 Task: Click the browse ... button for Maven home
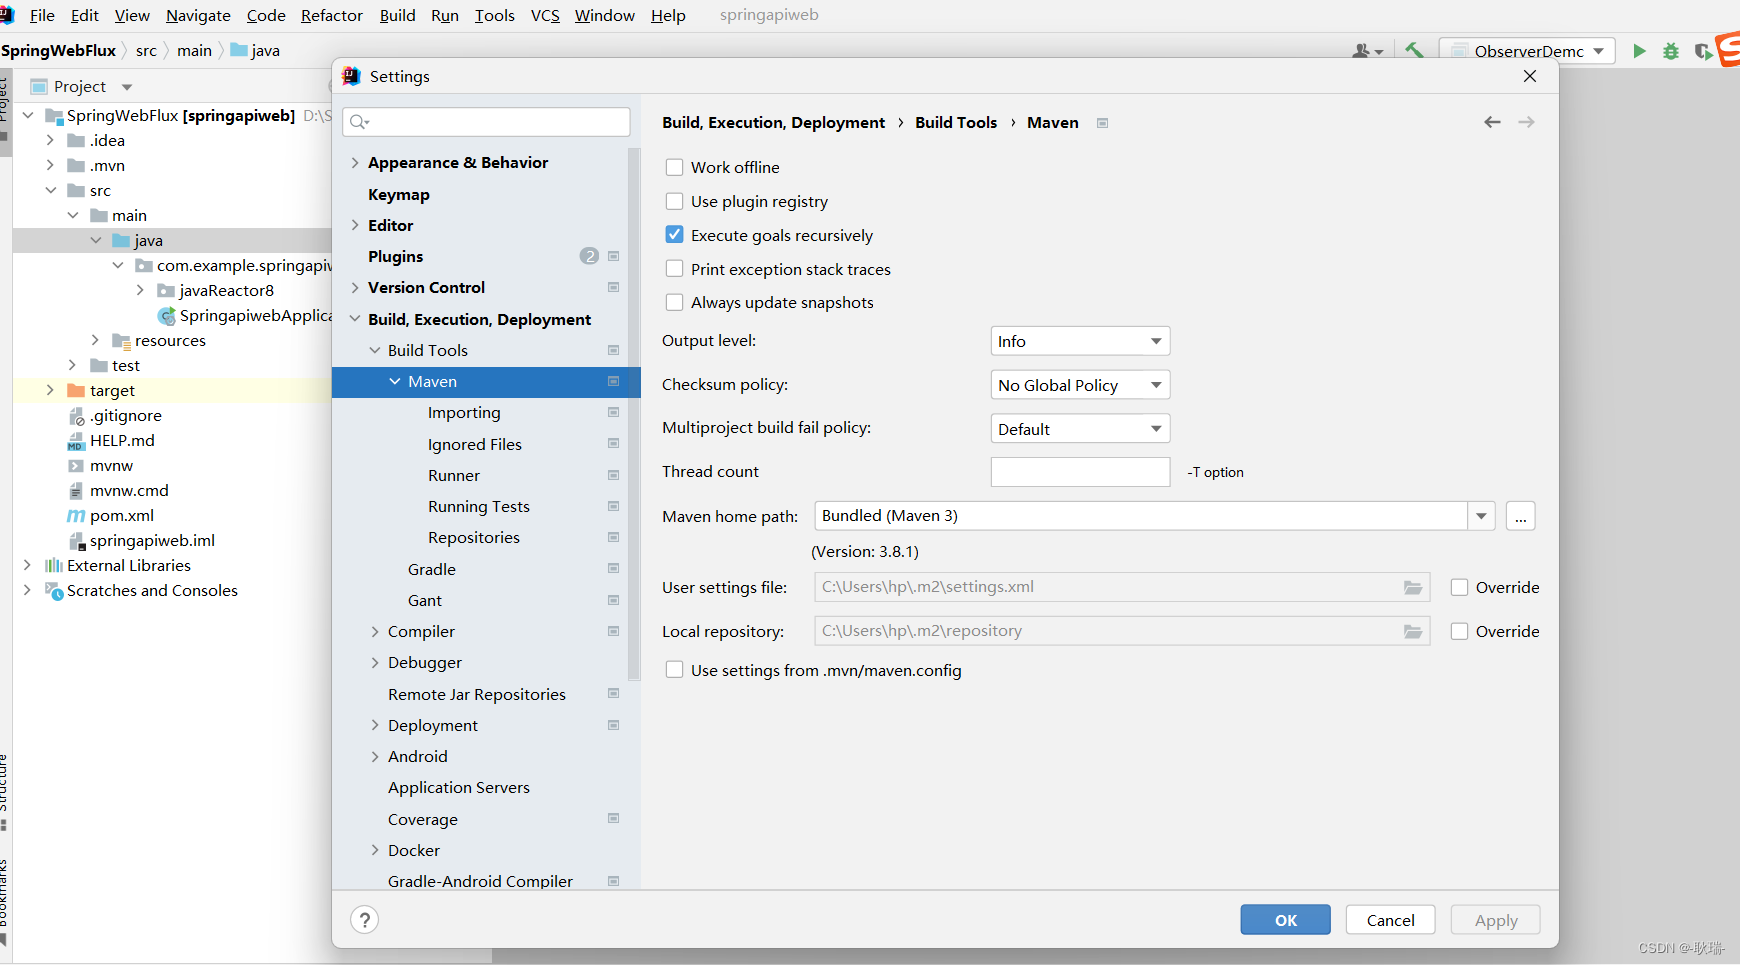click(1520, 516)
